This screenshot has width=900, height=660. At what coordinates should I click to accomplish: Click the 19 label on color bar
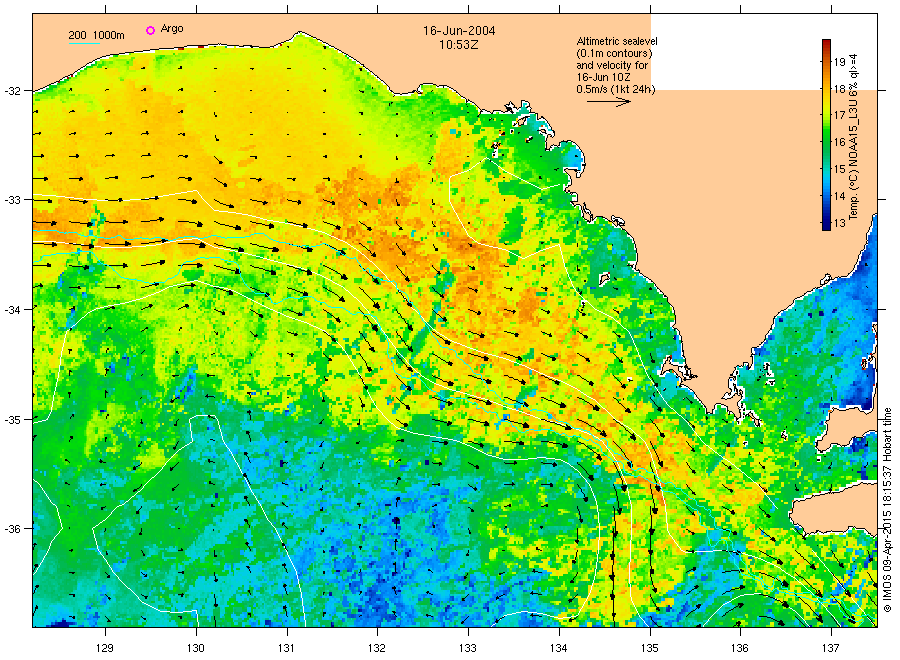[x=839, y=62]
